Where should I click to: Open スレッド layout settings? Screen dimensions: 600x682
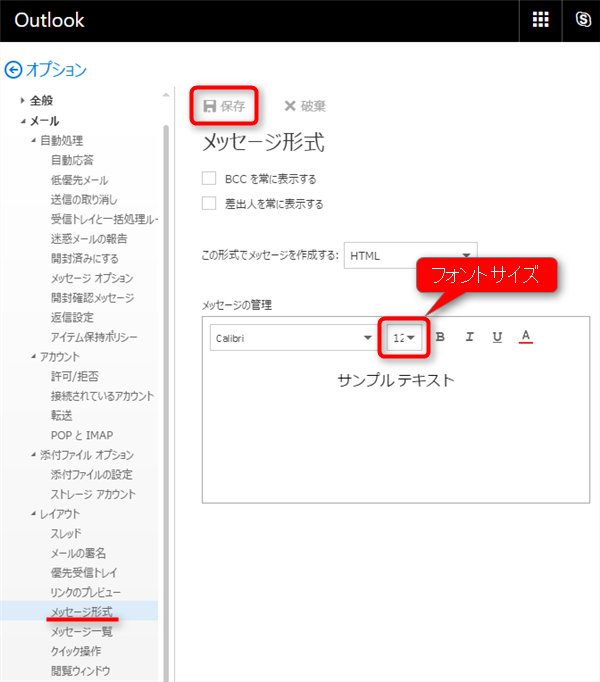[66, 534]
